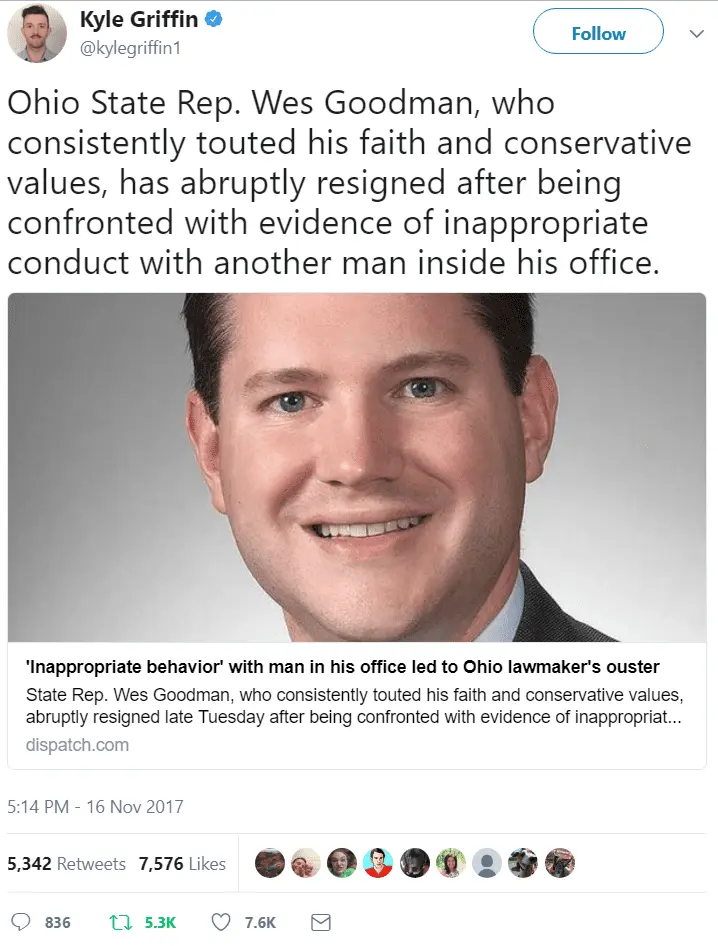Click the dispatch.com domain text
718x946 pixels.
(77, 745)
